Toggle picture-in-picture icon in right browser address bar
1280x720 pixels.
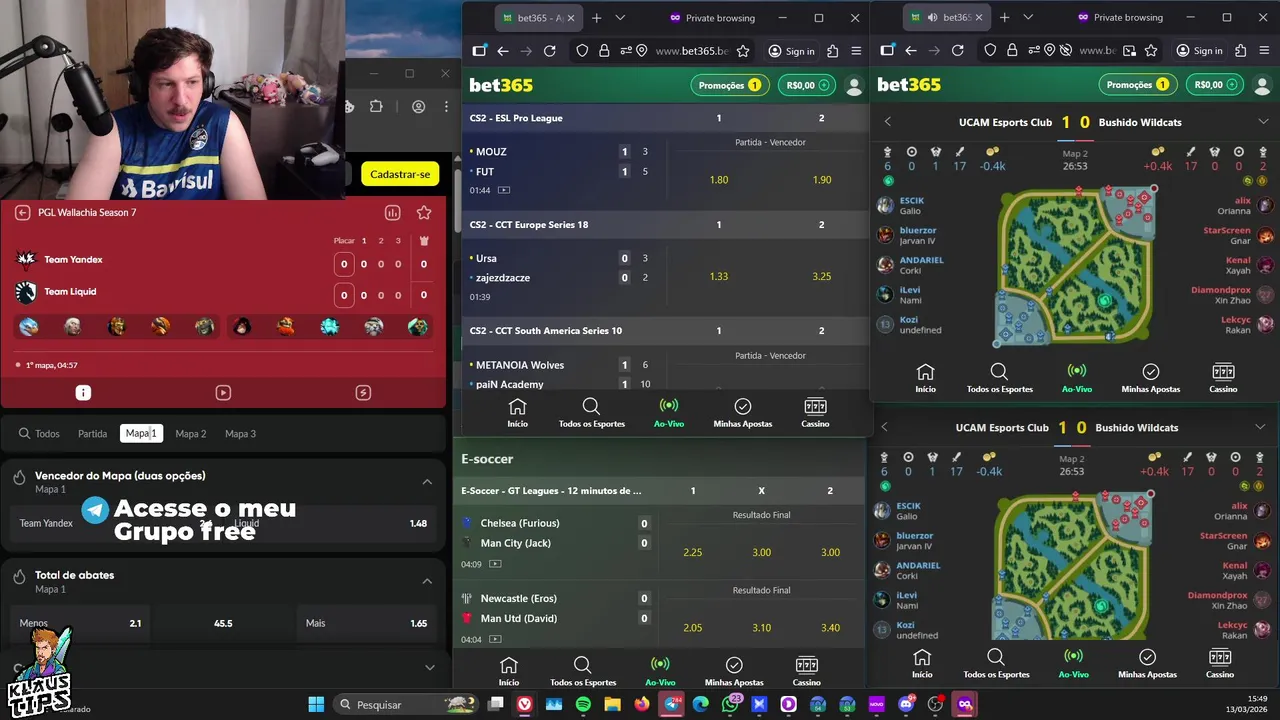pyautogui.click(x=1129, y=51)
